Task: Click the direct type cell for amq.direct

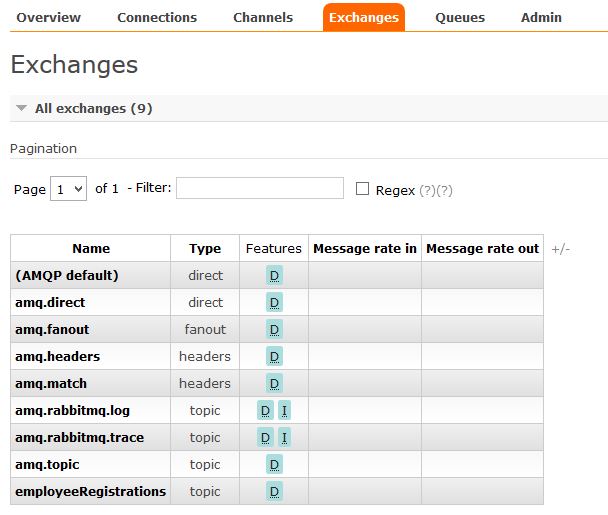Action: point(206,302)
